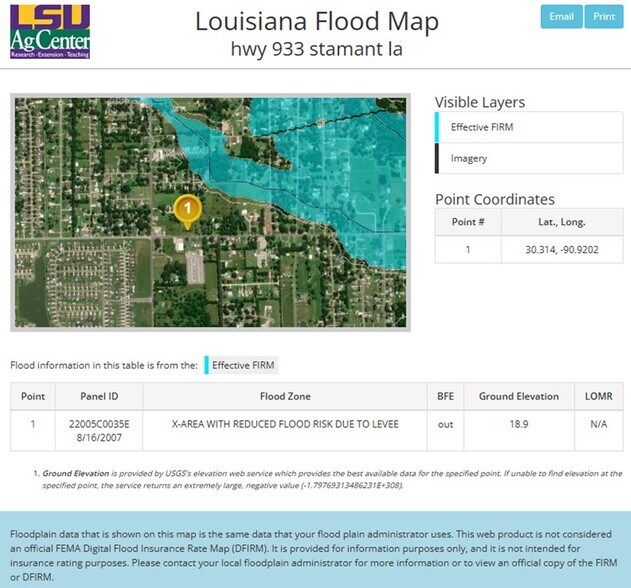
Task: Click the yellow point 1 map marker
Action: (187, 210)
